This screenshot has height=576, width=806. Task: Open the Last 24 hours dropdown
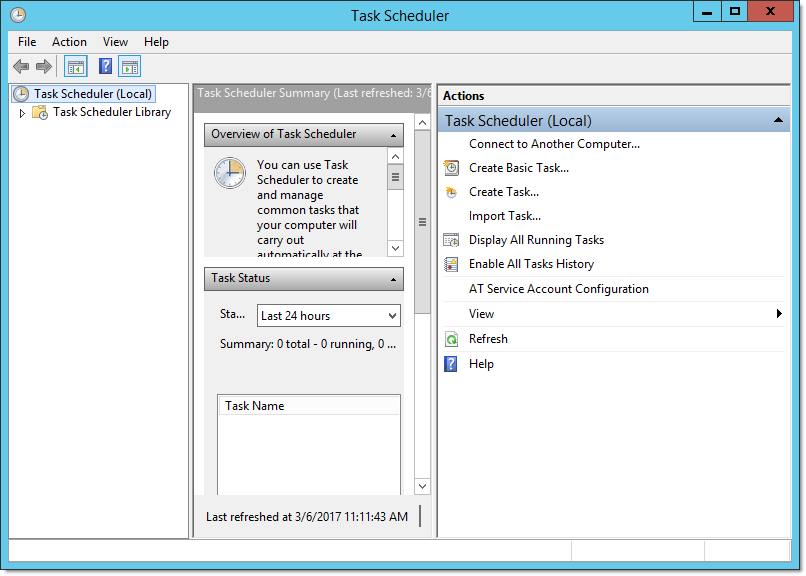pyautogui.click(x=328, y=316)
